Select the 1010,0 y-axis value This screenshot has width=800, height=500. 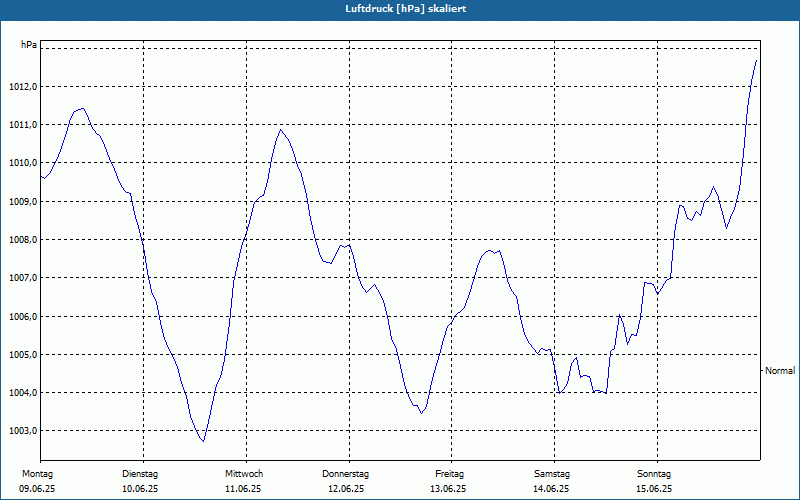[23, 163]
